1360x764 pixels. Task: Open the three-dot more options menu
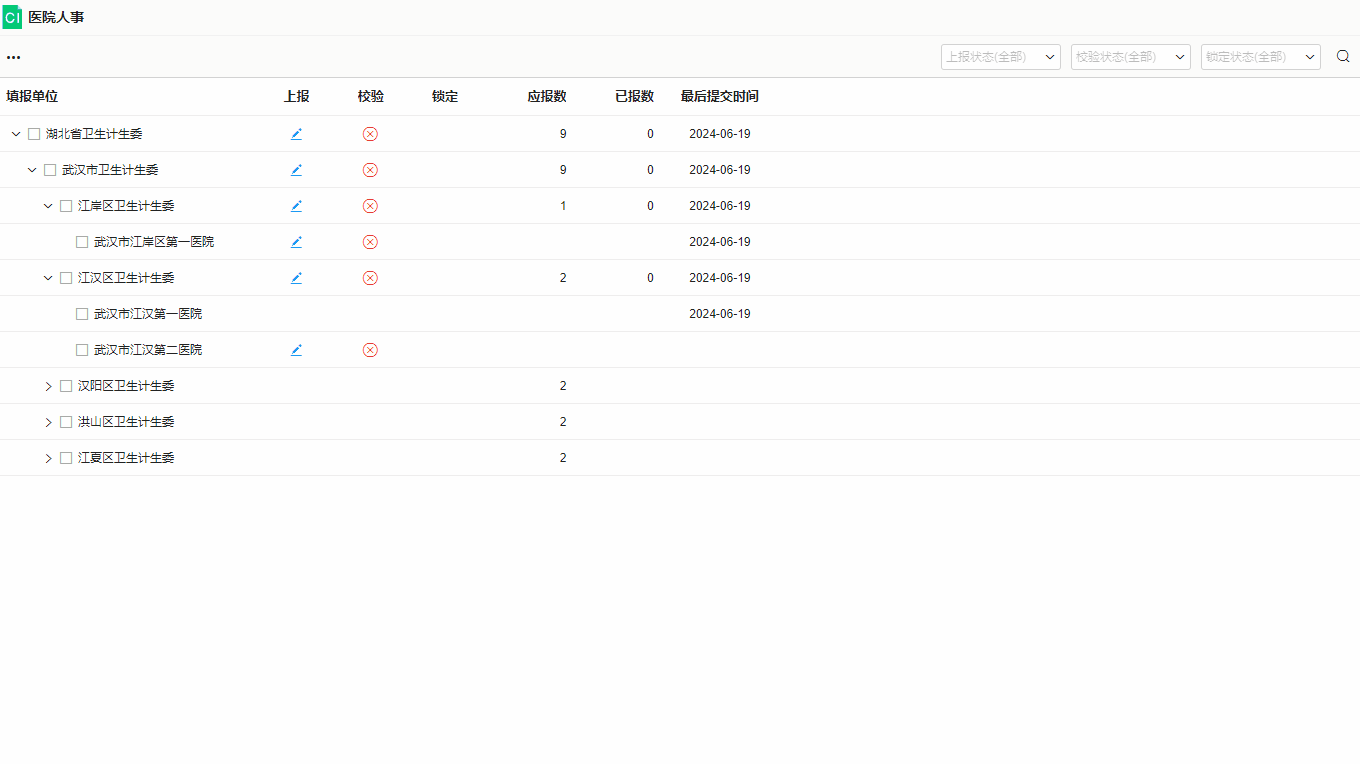coord(14,57)
